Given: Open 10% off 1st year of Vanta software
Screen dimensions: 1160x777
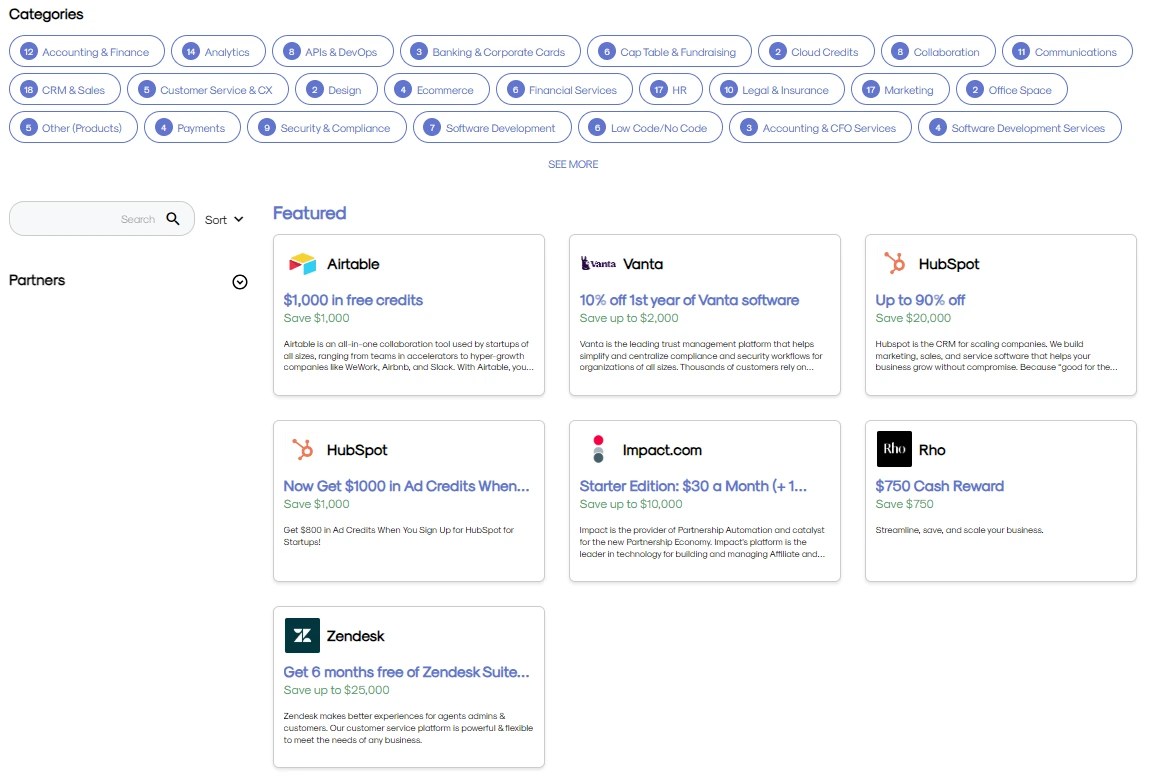Looking at the screenshot, I should [x=689, y=300].
